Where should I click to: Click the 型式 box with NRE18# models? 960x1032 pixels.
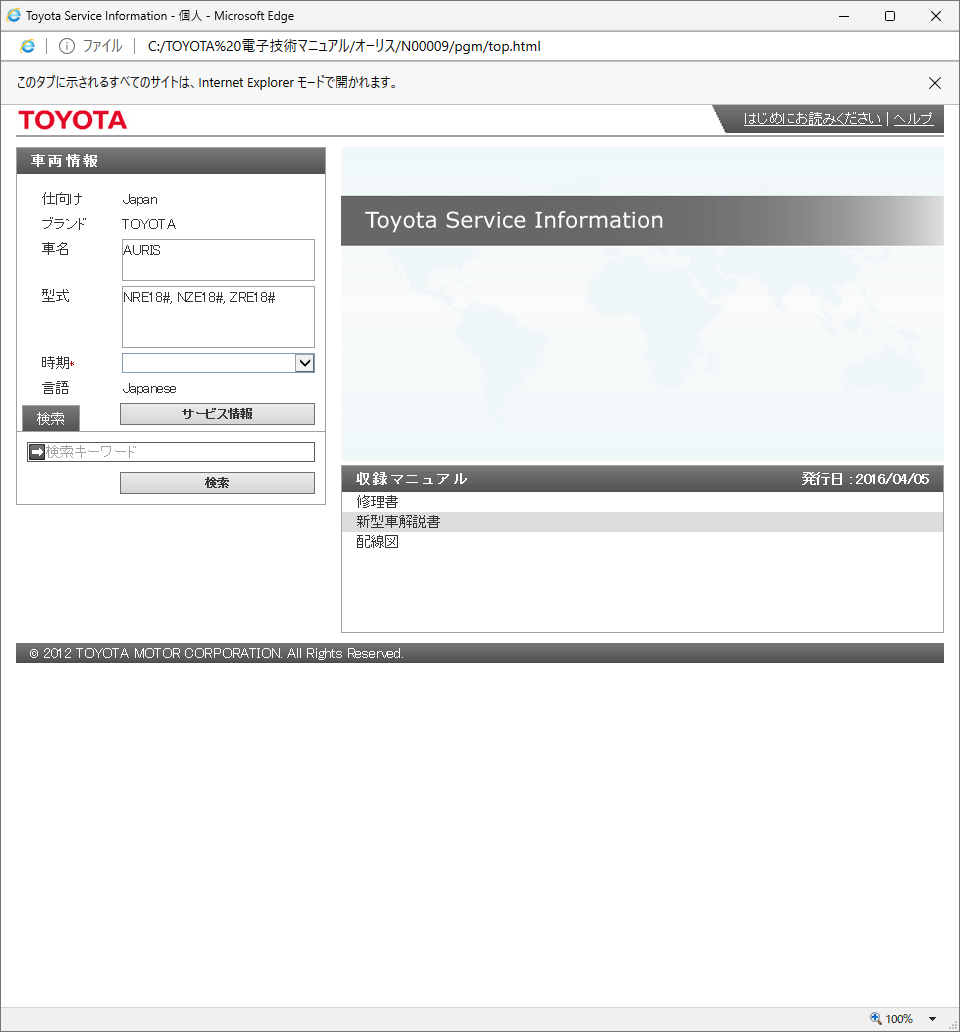(218, 317)
